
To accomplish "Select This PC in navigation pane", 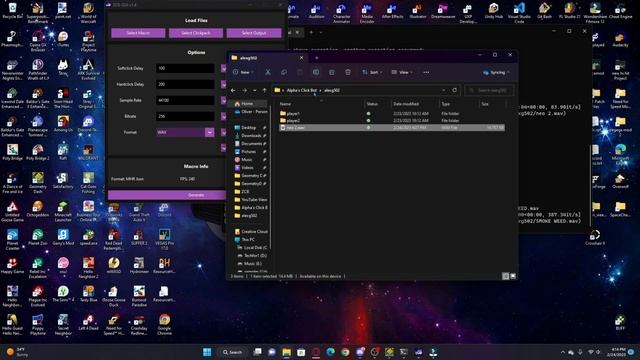I will [x=248, y=240].
